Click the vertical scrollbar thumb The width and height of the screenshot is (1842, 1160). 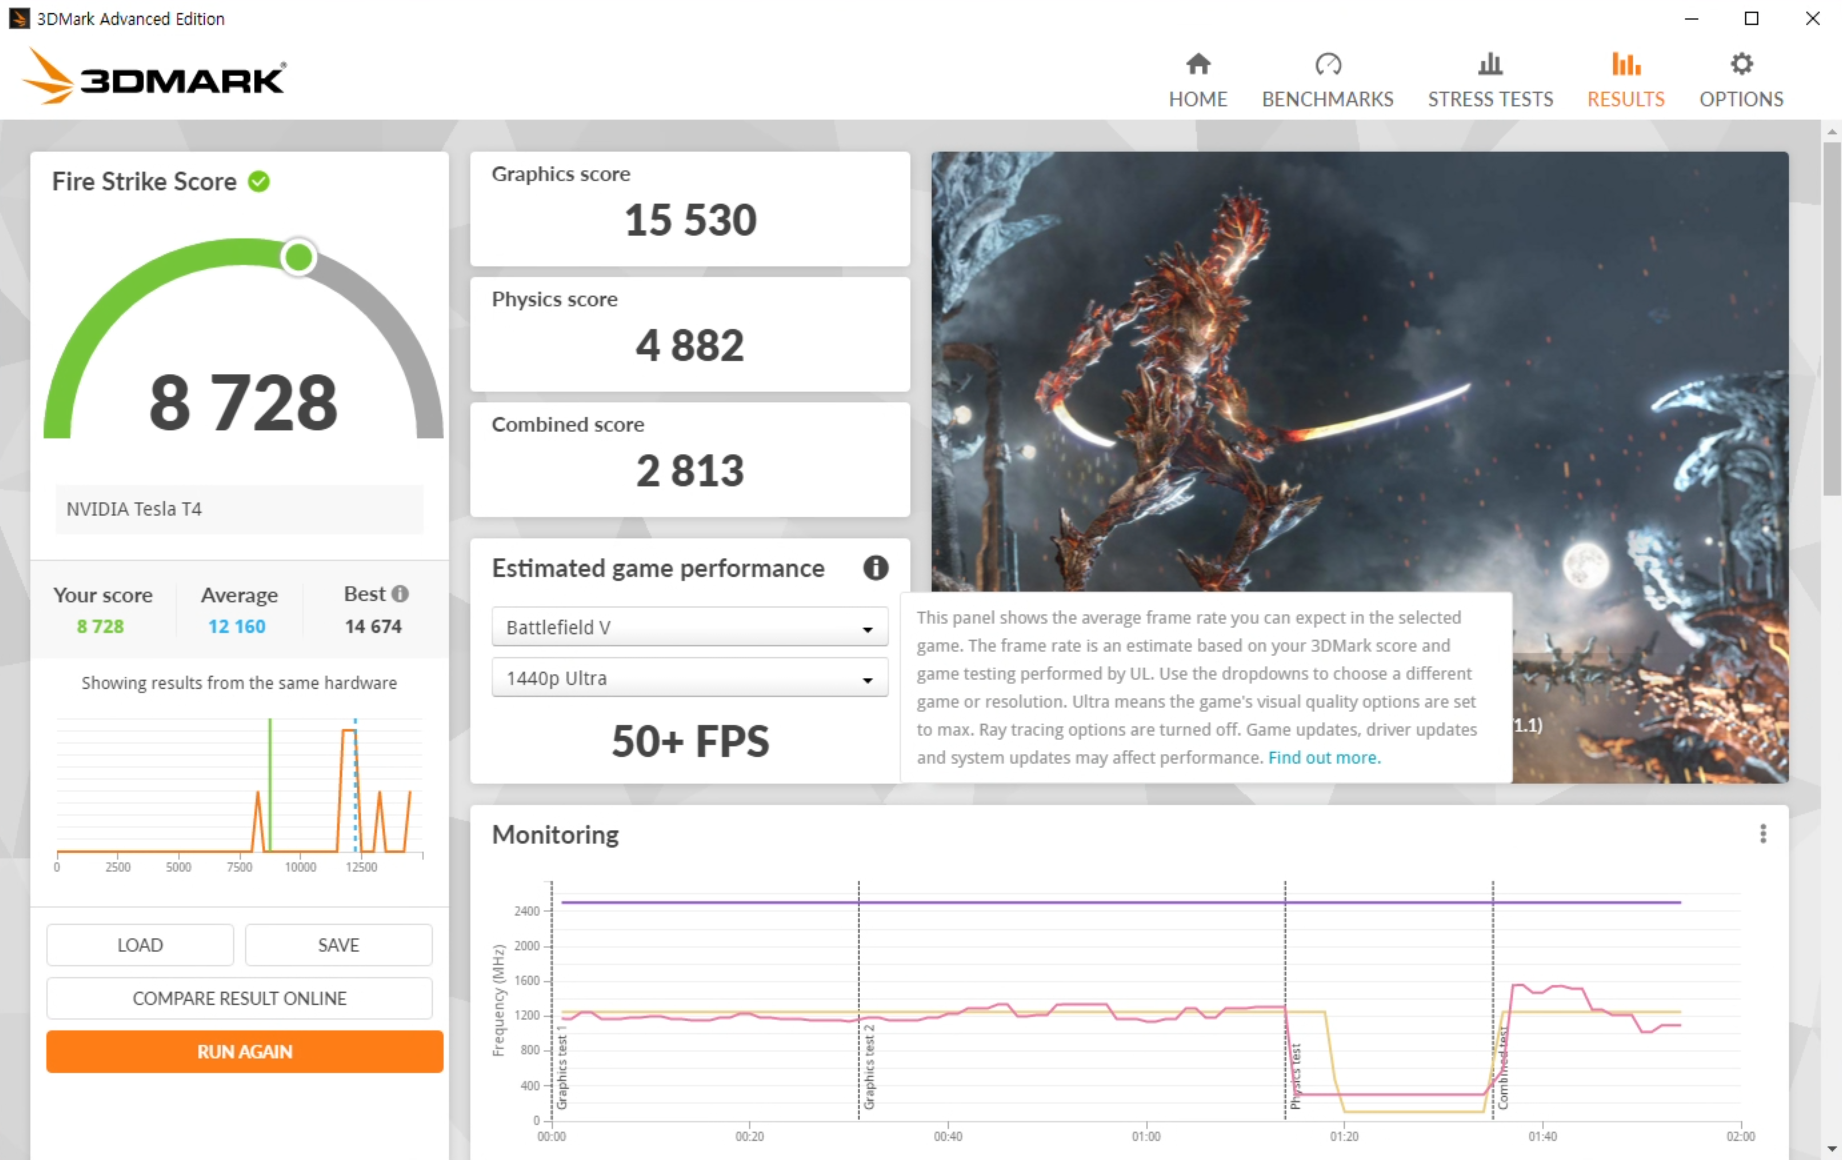click(1832, 318)
